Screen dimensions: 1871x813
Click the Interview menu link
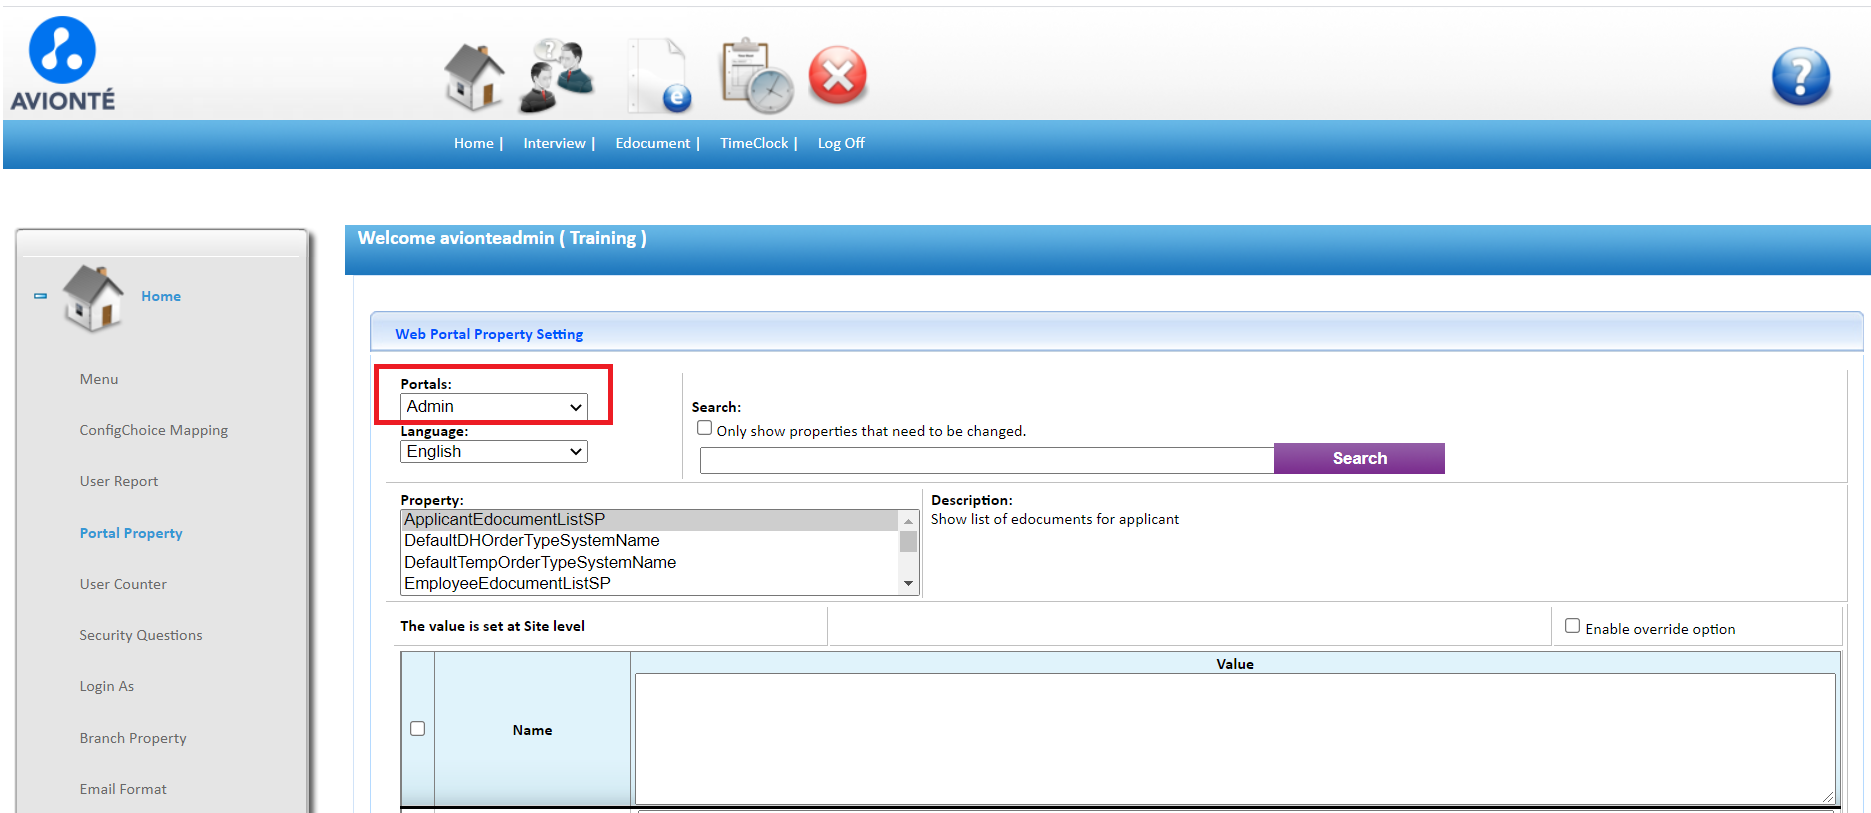pyautogui.click(x=555, y=143)
